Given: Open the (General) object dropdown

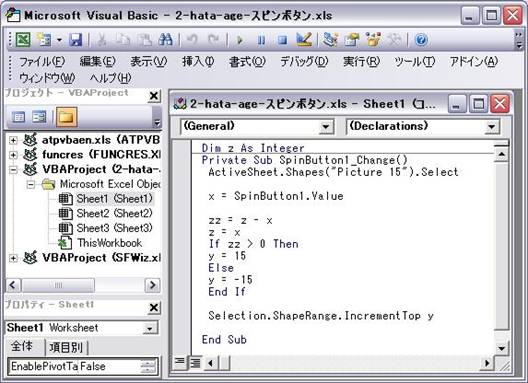Looking at the screenshot, I should click(x=257, y=126).
